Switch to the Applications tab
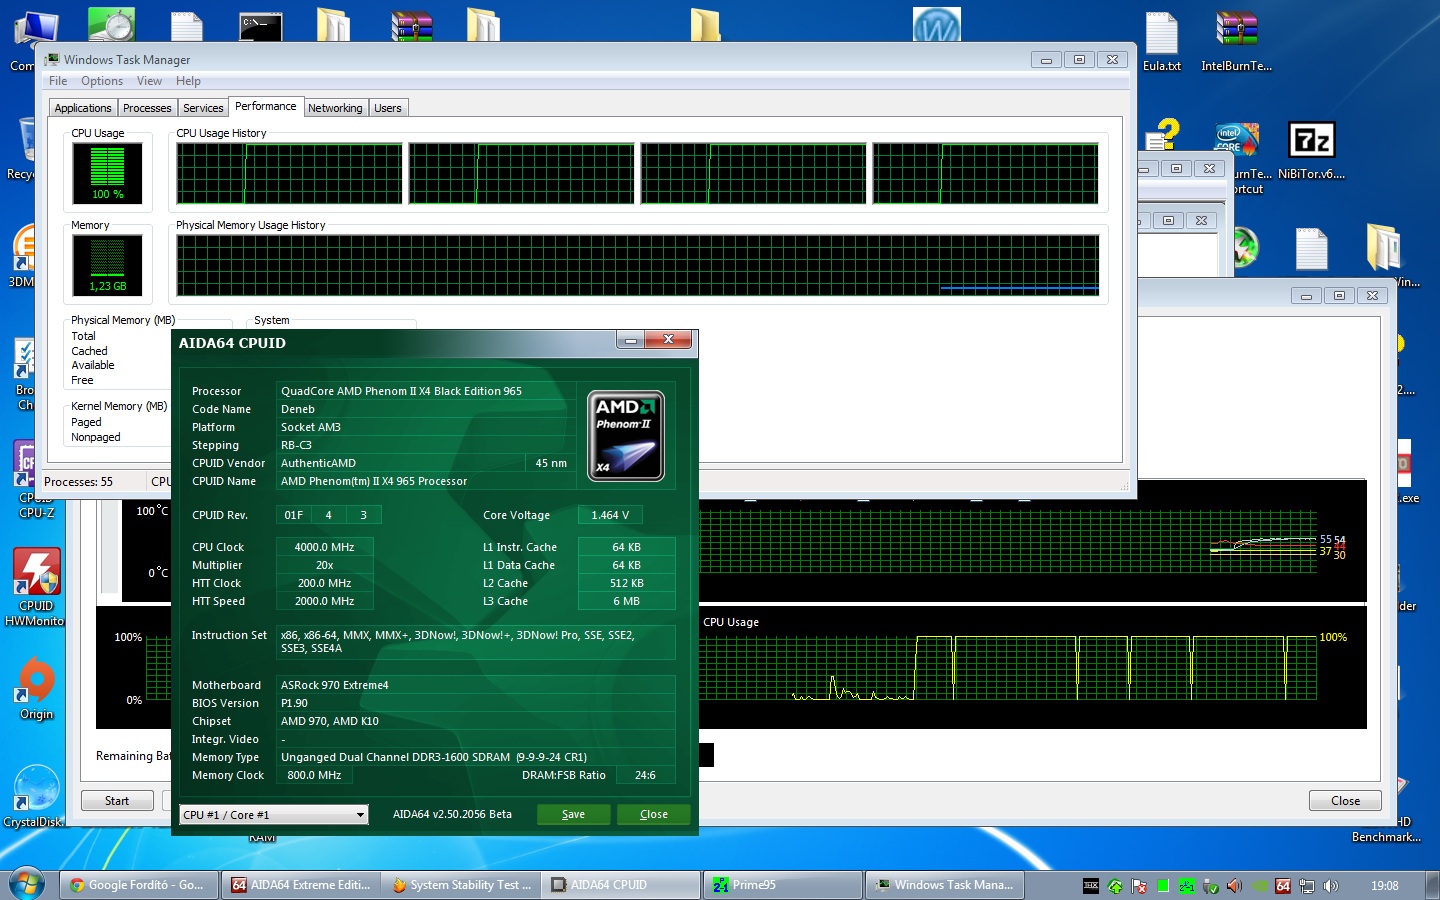The image size is (1440, 900). 83,108
